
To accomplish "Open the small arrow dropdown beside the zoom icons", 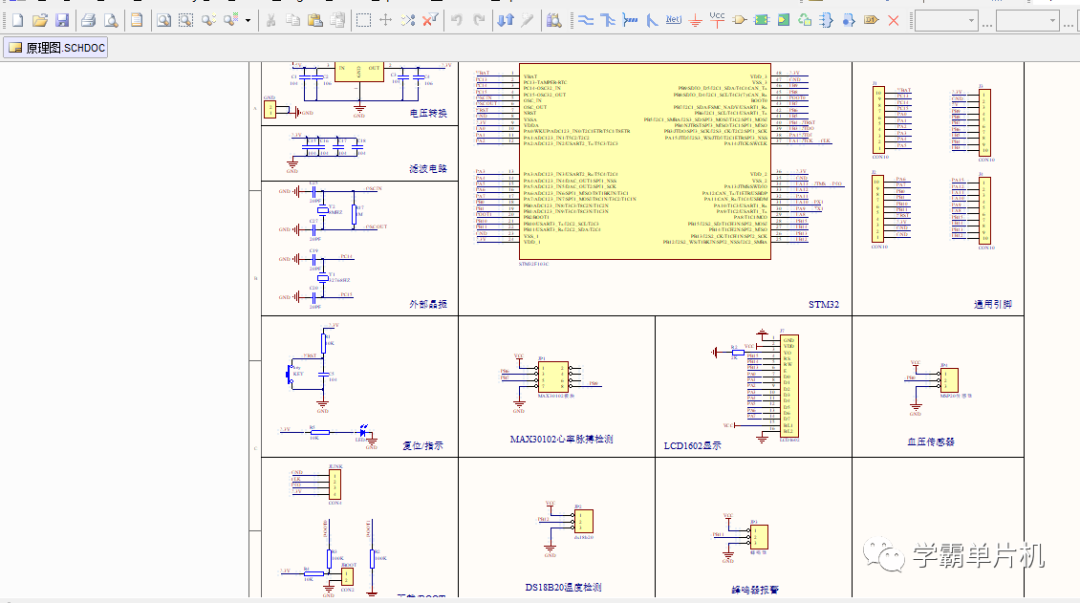I will pyautogui.click(x=247, y=21).
